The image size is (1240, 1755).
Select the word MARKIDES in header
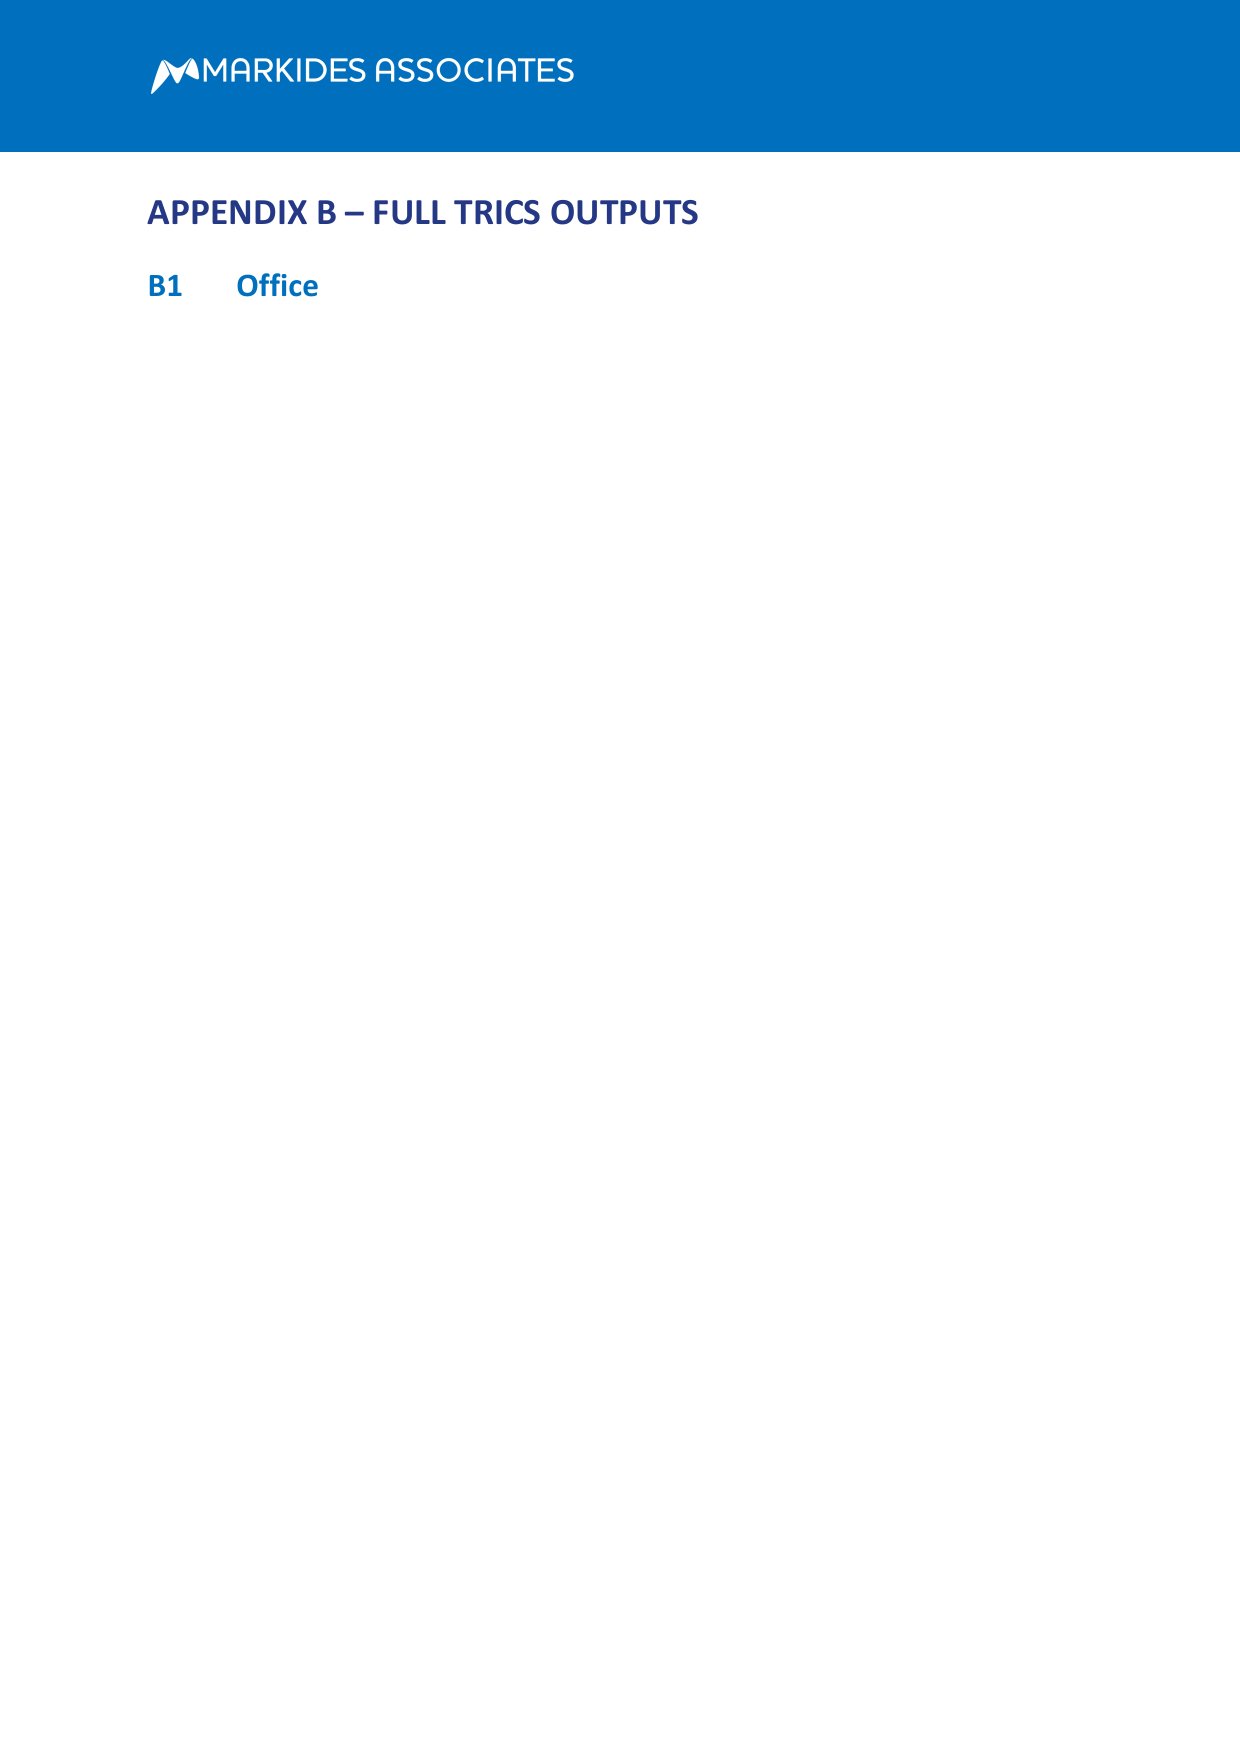pyautogui.click(x=285, y=71)
